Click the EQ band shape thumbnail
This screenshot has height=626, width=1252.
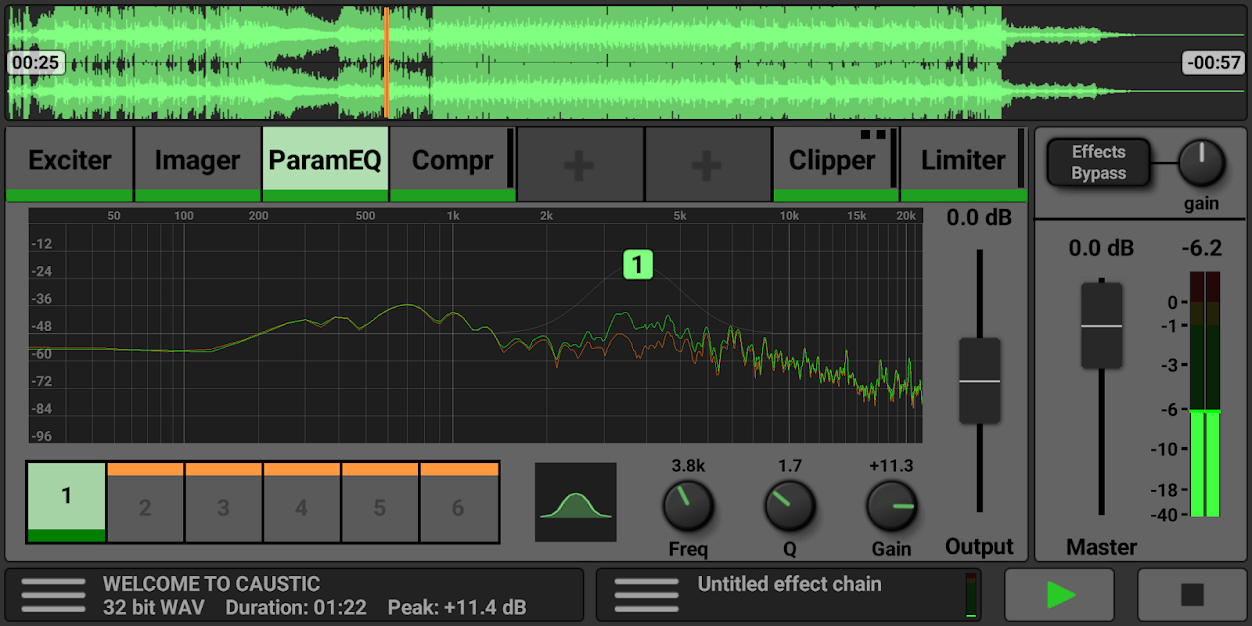[575, 502]
